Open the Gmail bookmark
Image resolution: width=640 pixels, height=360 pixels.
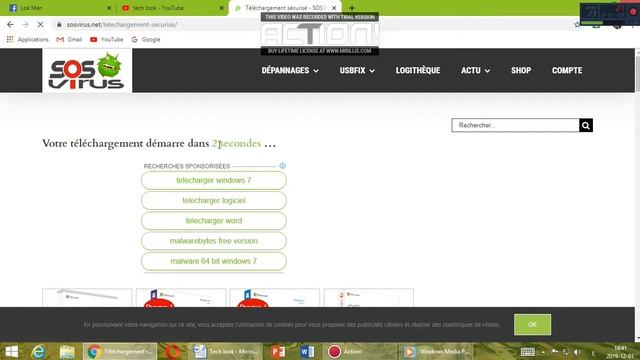point(69,40)
